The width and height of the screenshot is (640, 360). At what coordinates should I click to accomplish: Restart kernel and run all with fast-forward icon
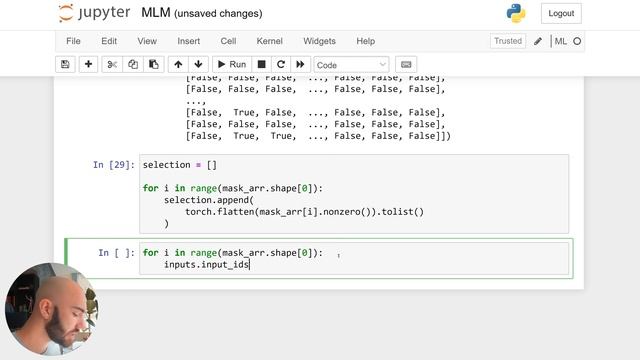300,64
